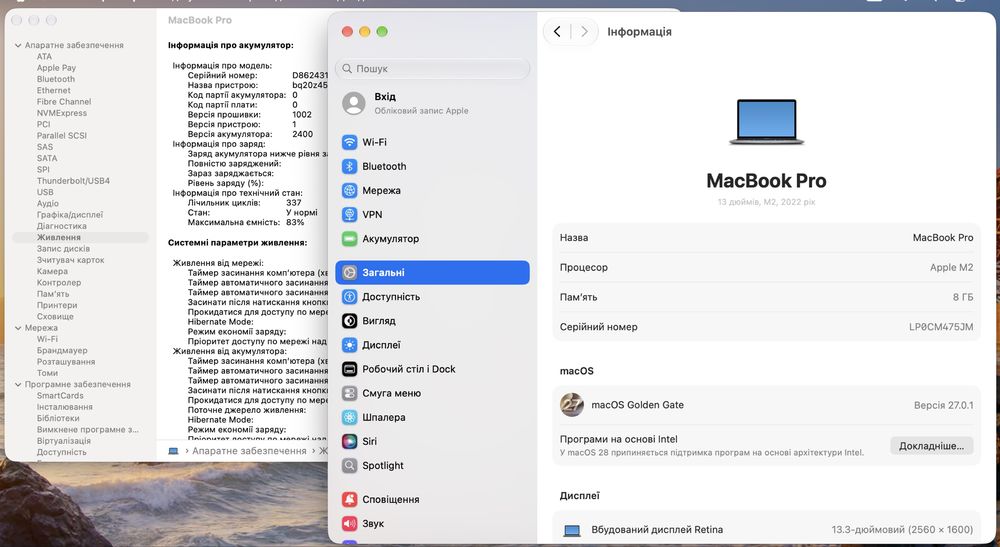Open Вигляд appearance settings
The height and width of the screenshot is (547, 1000).
432,321
